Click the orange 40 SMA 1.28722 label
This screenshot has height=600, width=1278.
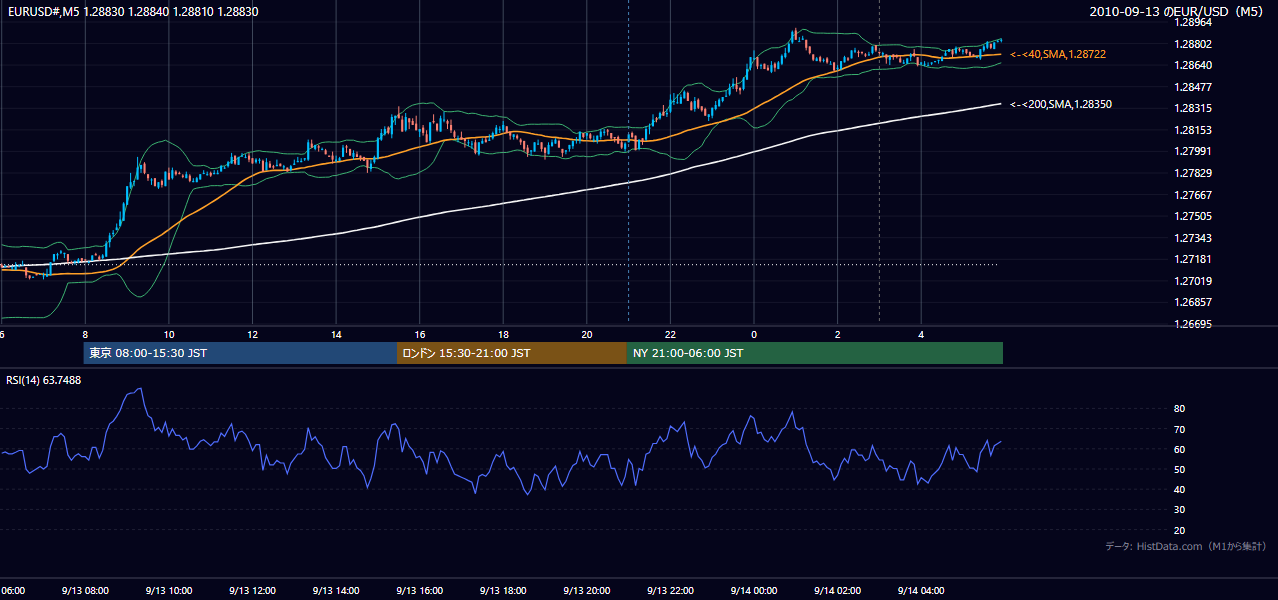click(x=1058, y=54)
